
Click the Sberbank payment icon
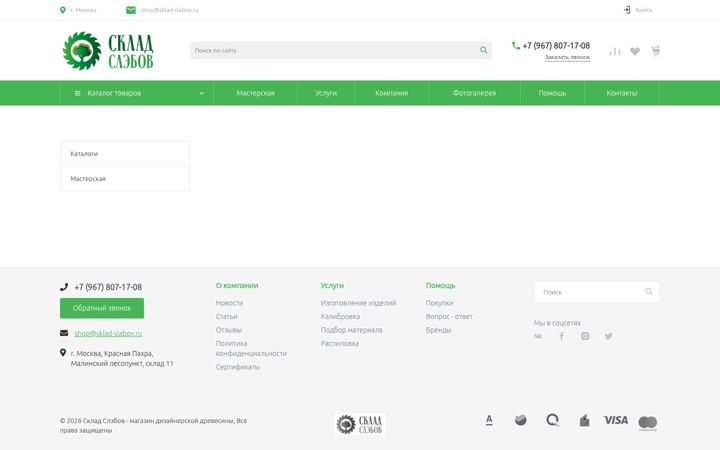[521, 420]
